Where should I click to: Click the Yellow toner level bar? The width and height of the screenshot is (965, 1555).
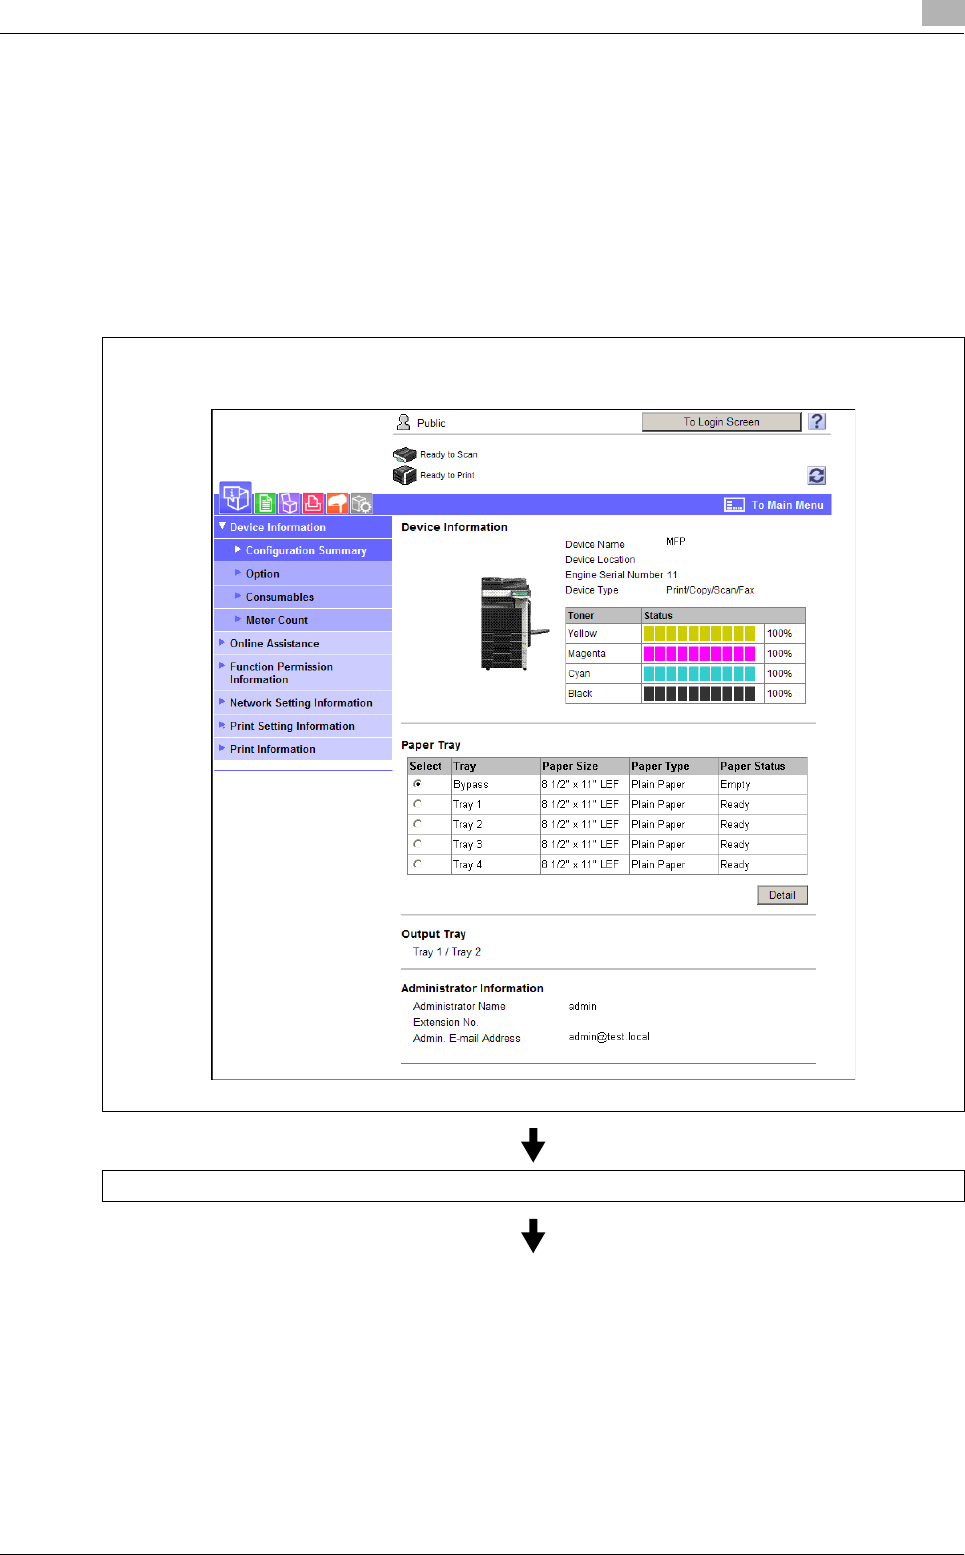[x=700, y=633]
